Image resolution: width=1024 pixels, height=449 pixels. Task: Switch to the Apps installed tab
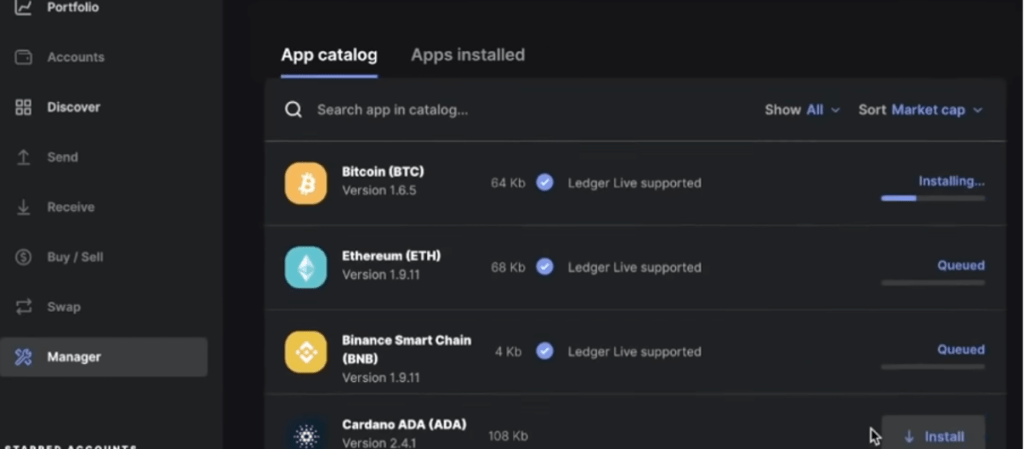click(467, 55)
